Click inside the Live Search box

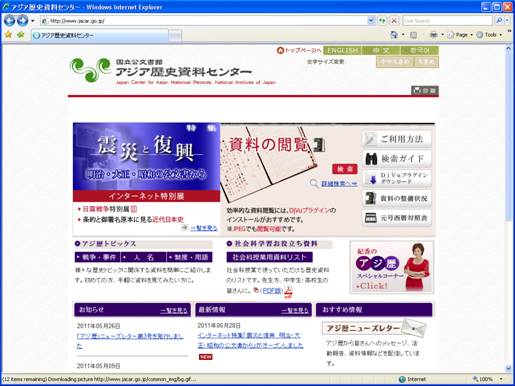click(447, 21)
